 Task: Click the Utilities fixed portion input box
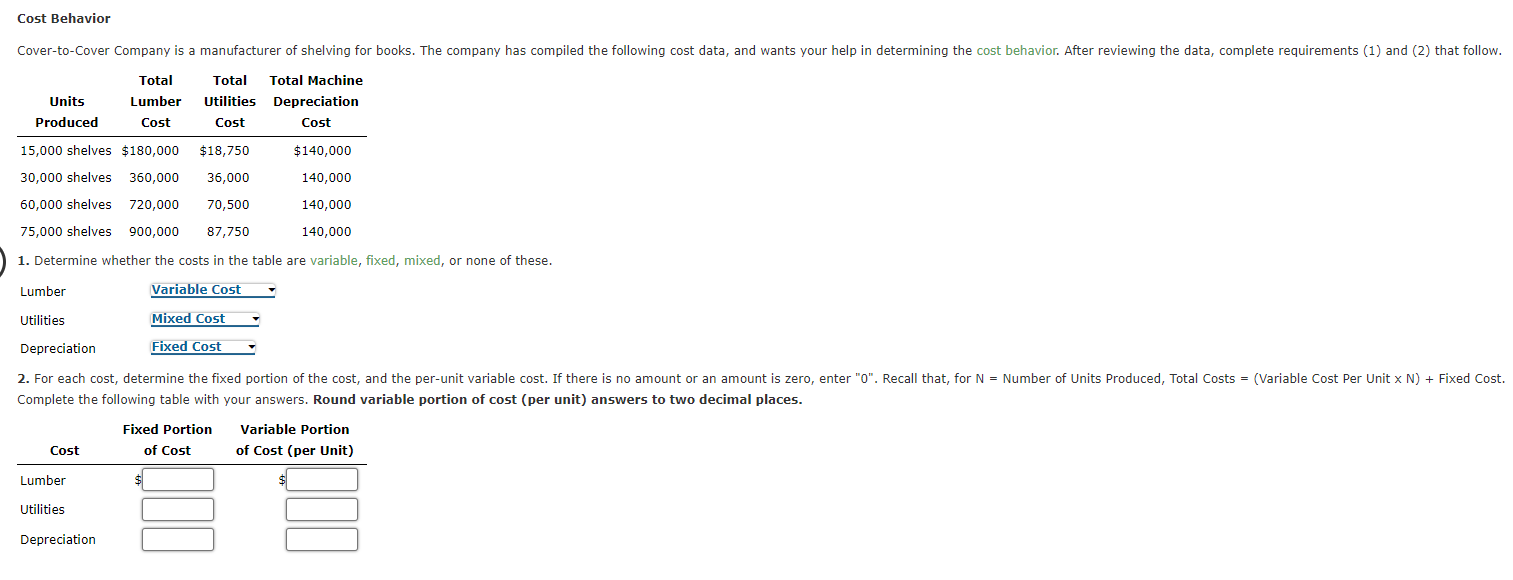pos(178,509)
